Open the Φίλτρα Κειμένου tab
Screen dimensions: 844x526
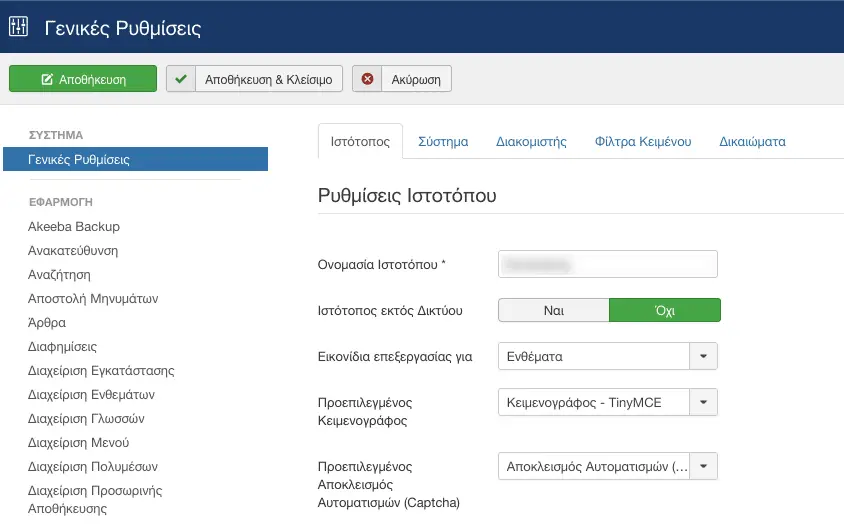[643, 142]
